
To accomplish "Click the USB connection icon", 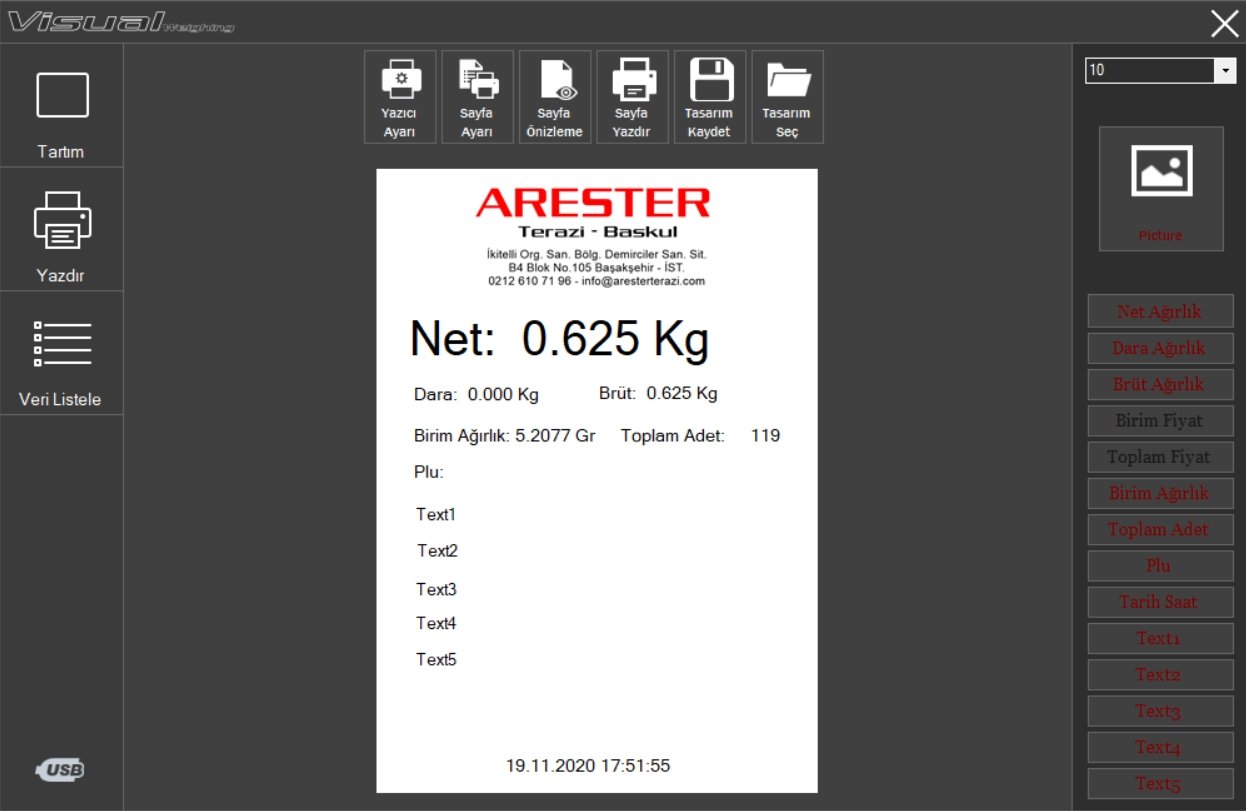I will (61, 769).
